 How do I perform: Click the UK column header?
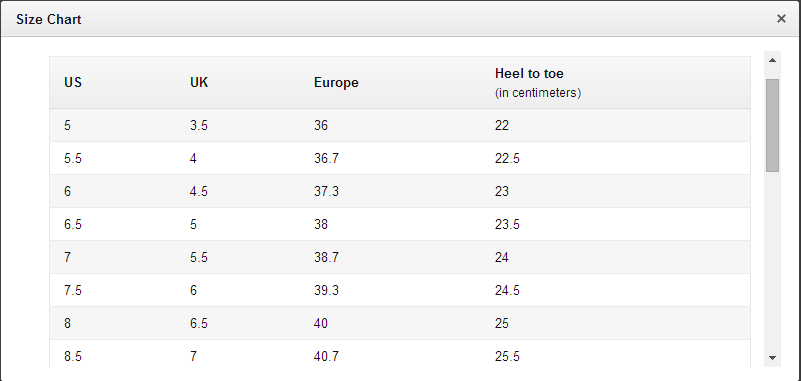tap(199, 82)
